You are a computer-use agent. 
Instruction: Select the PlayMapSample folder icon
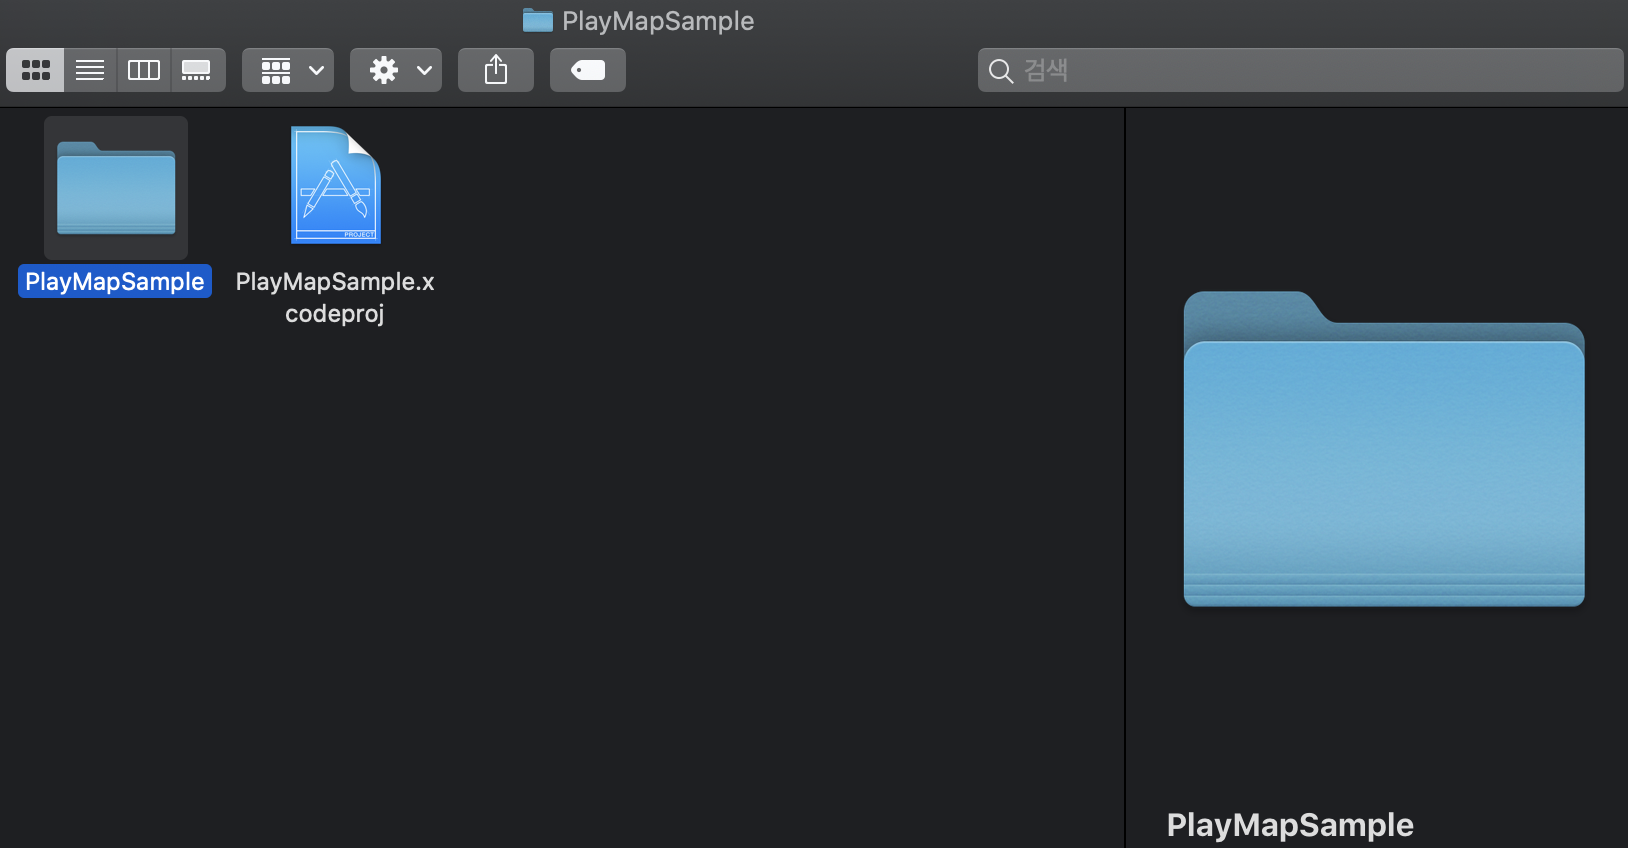tap(116, 188)
